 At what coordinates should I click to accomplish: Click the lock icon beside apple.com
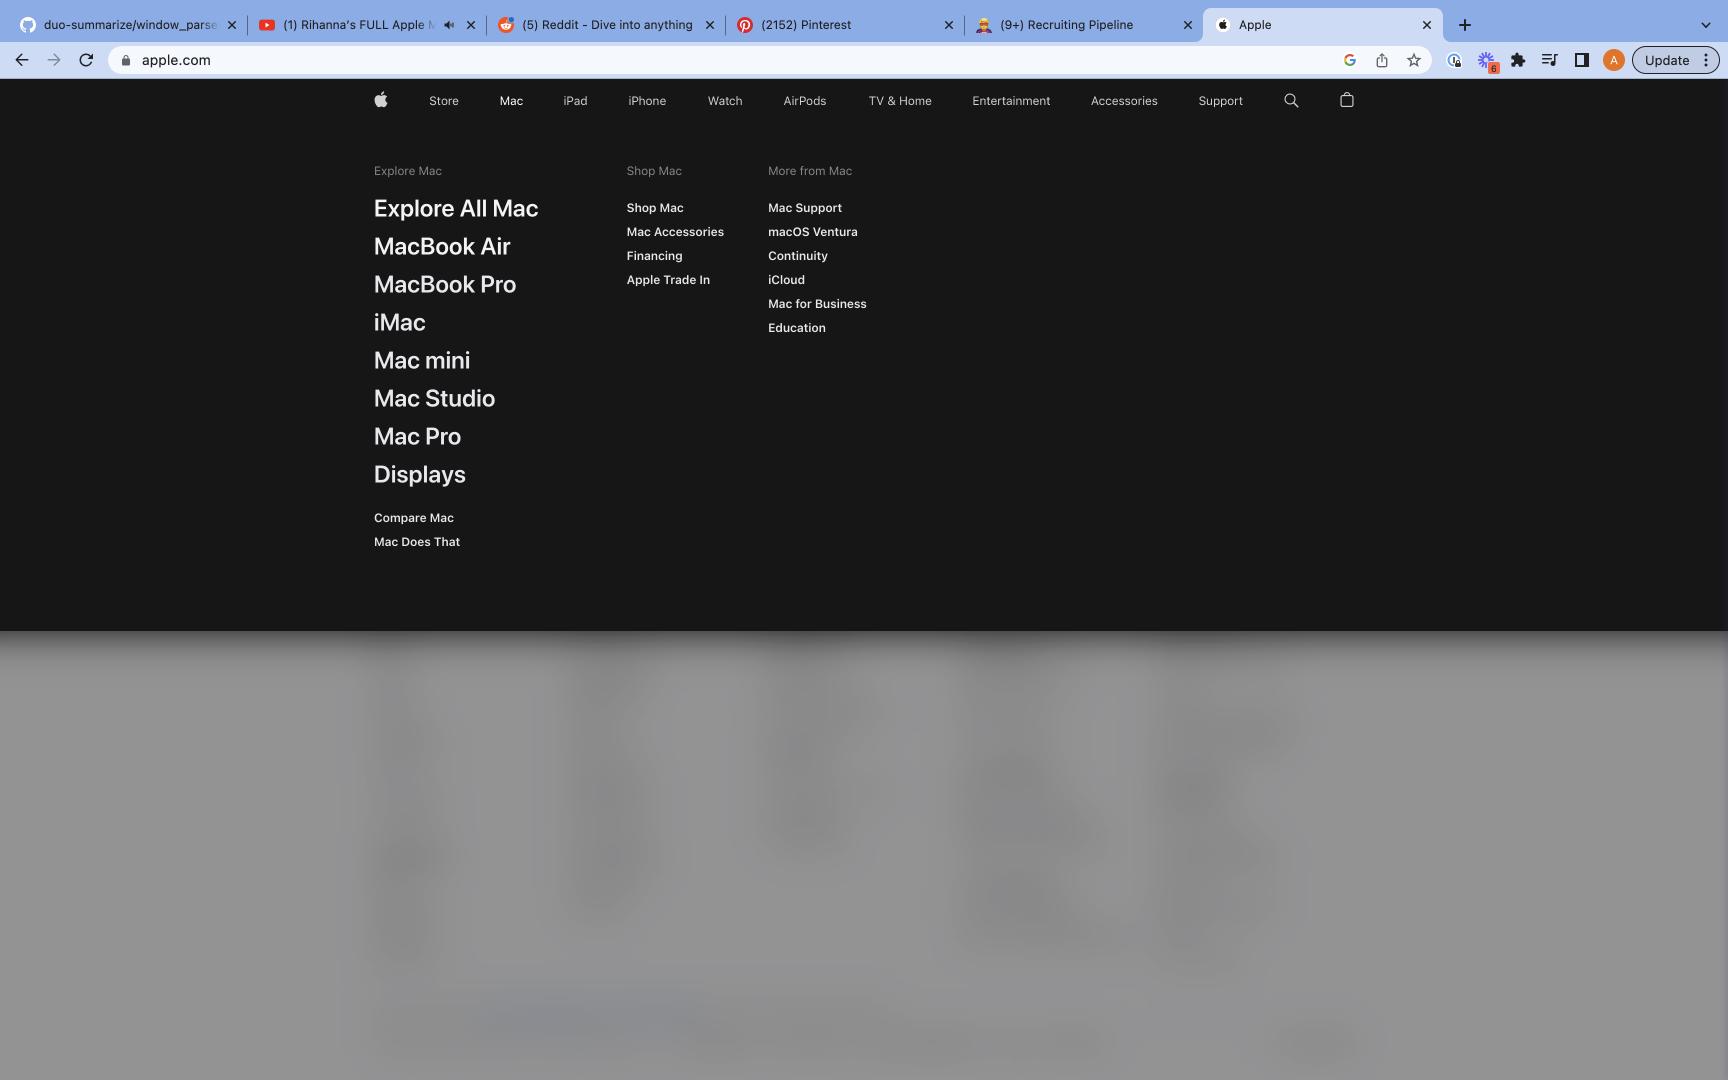126,60
